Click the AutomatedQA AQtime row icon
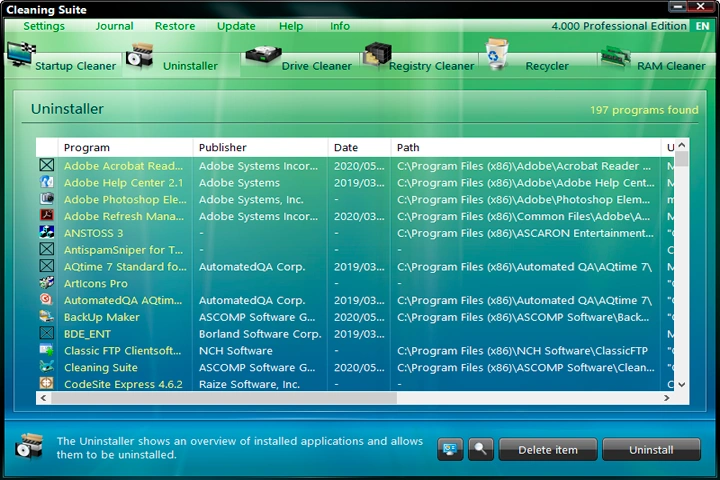Image resolution: width=720 pixels, height=480 pixels. click(46, 299)
